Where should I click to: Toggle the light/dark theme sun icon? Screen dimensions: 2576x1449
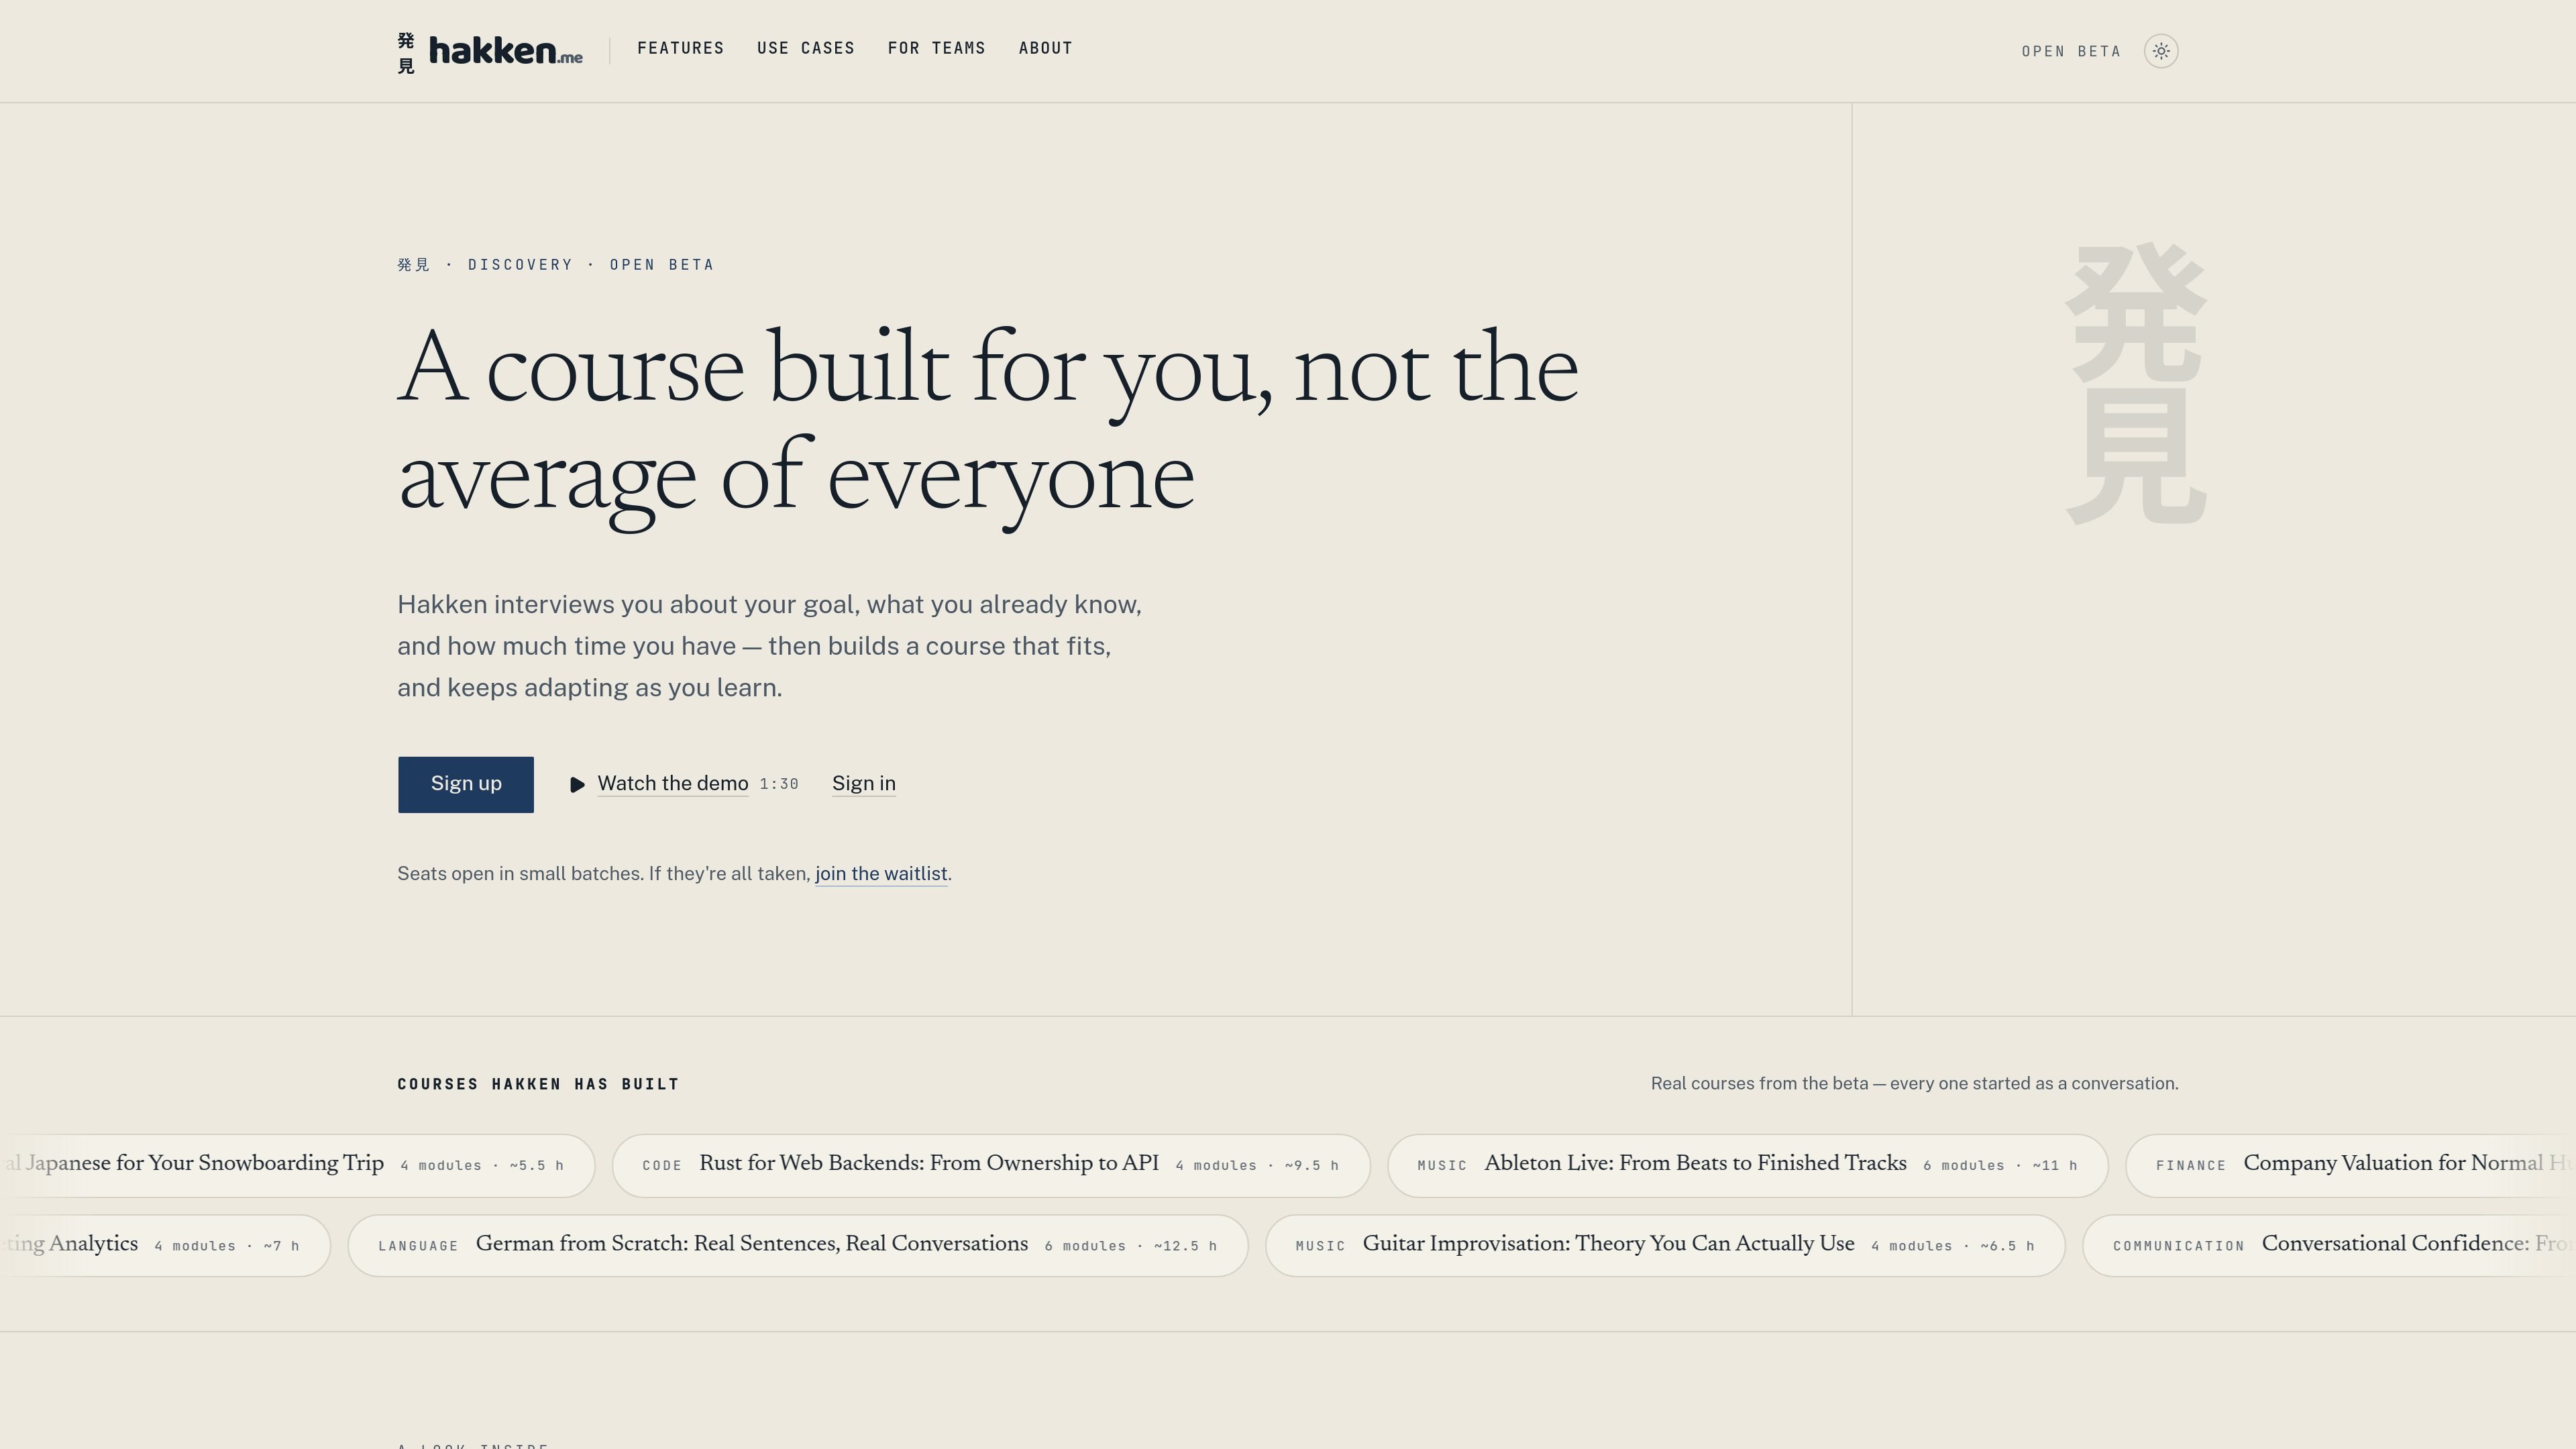(2161, 51)
